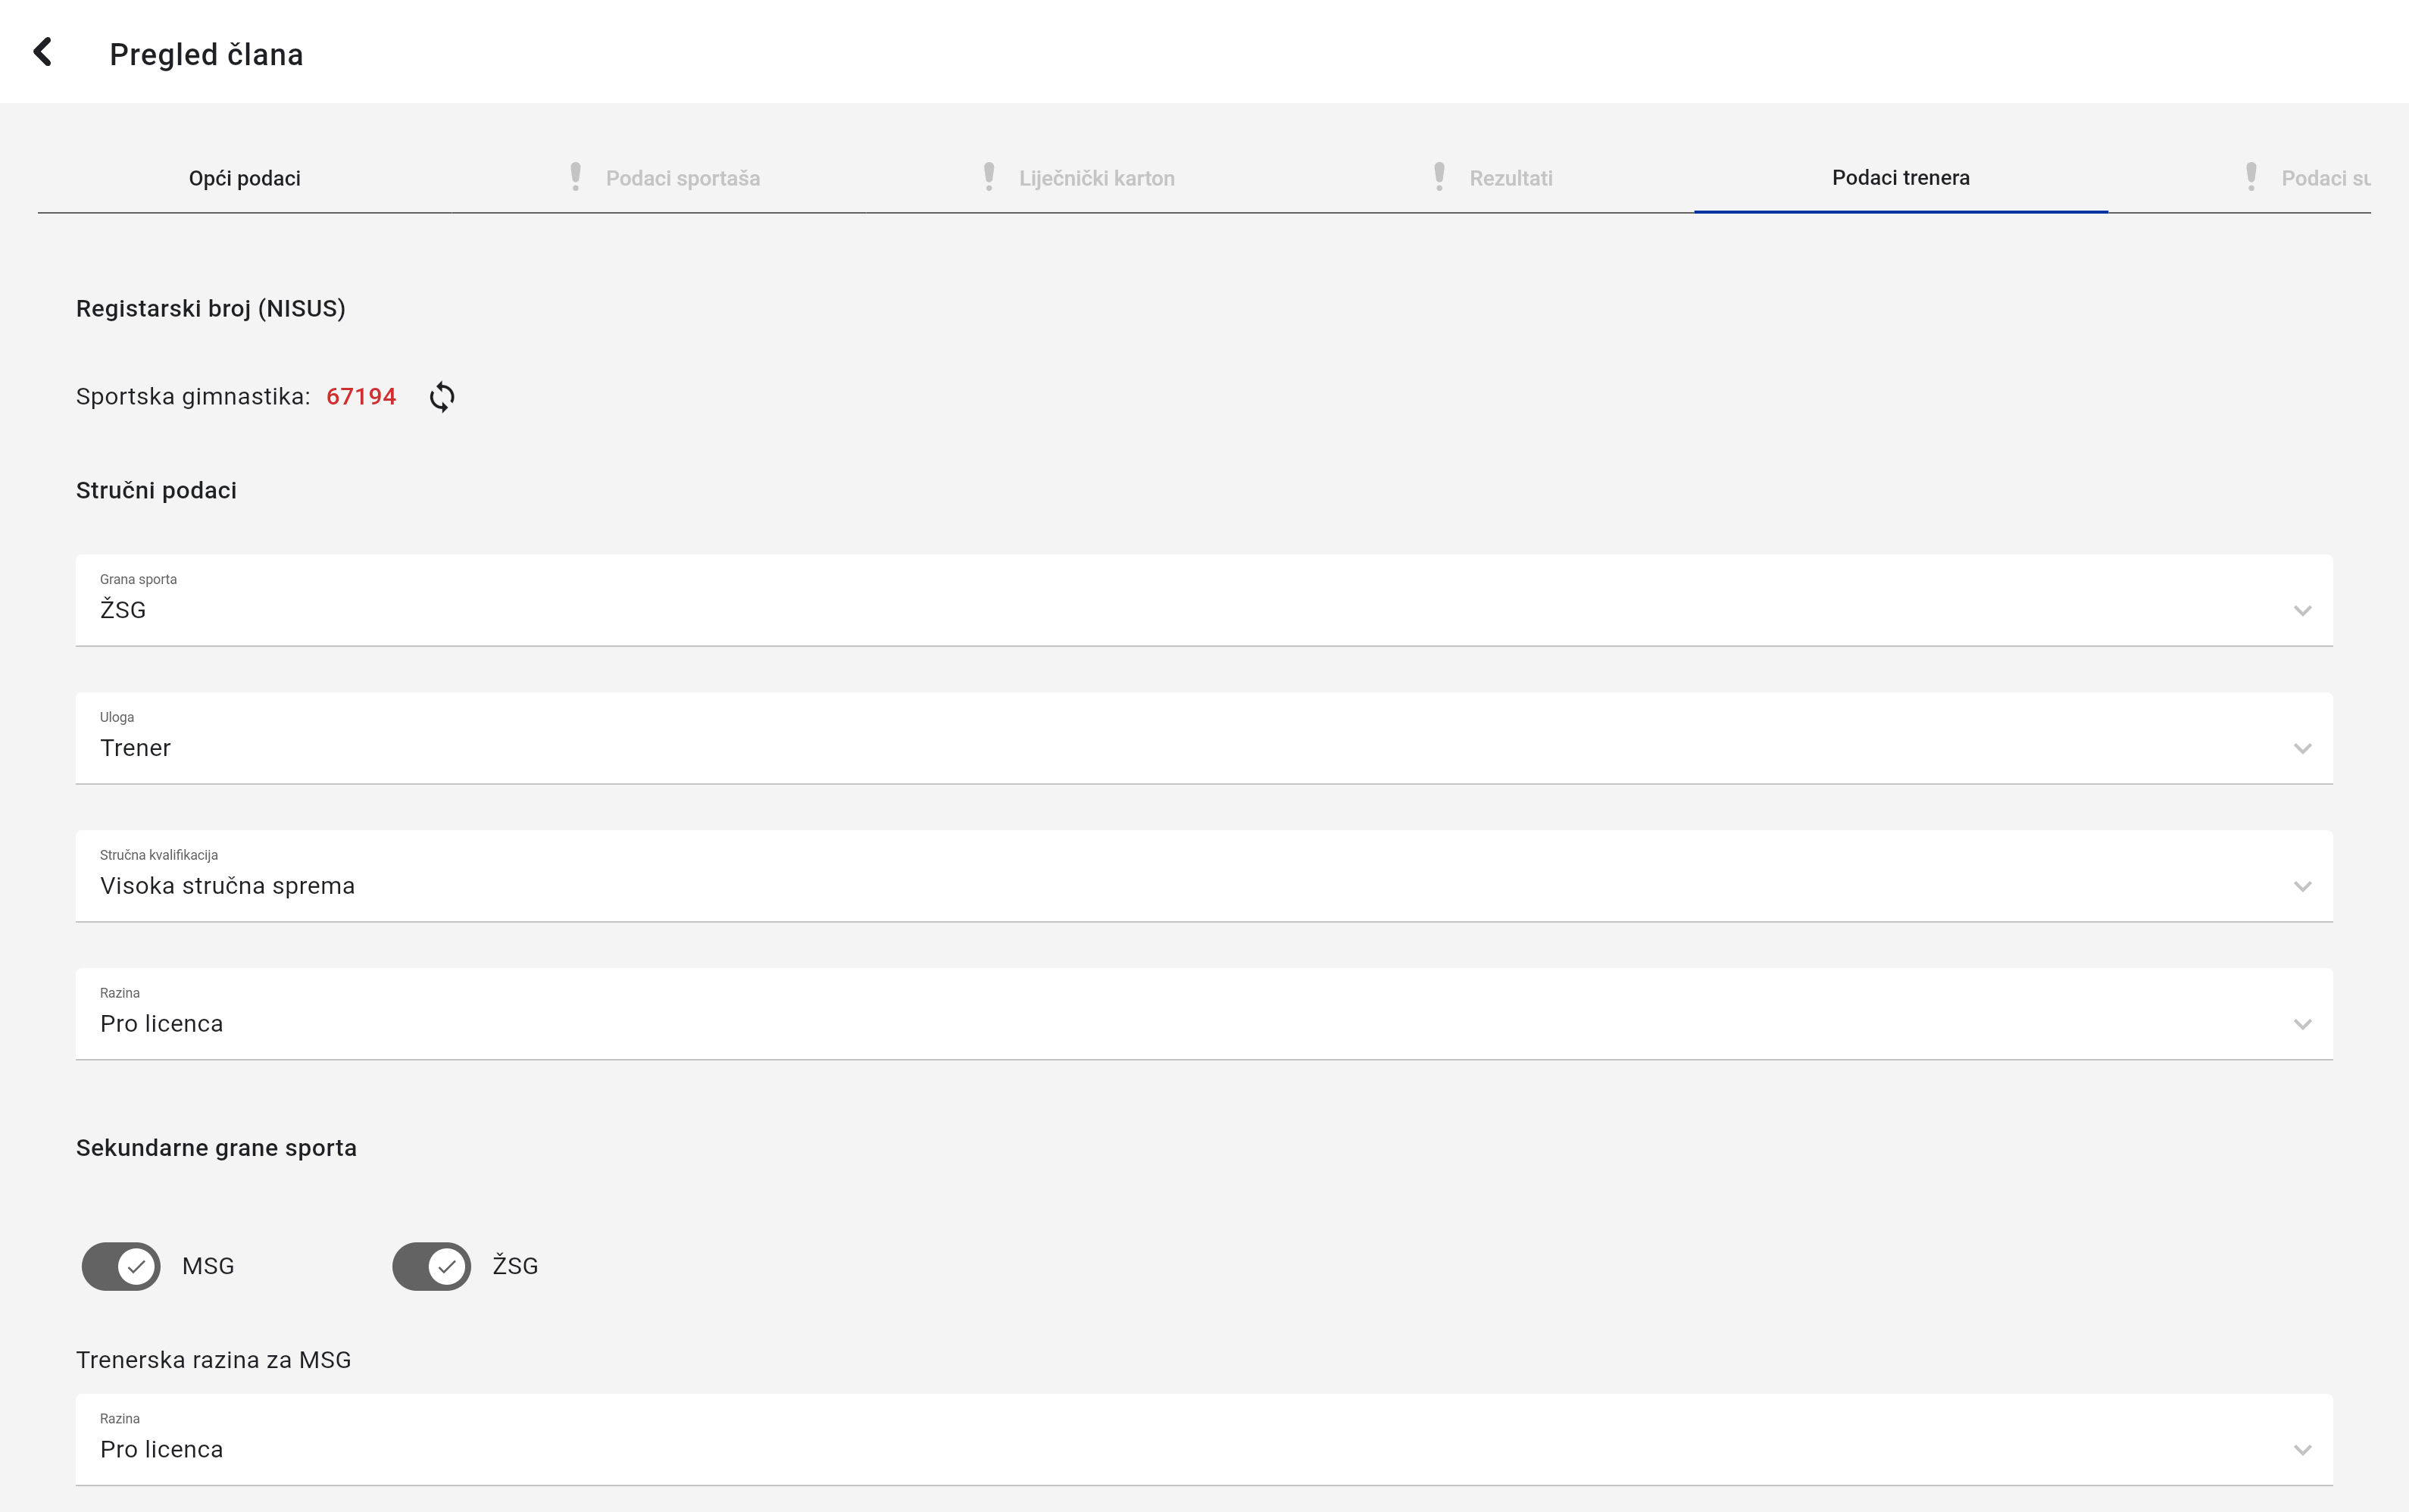Screen dimensions: 2409x1512
Task: Expand the Razina dropdown under Stručni podaci
Action: (1204, 1015)
